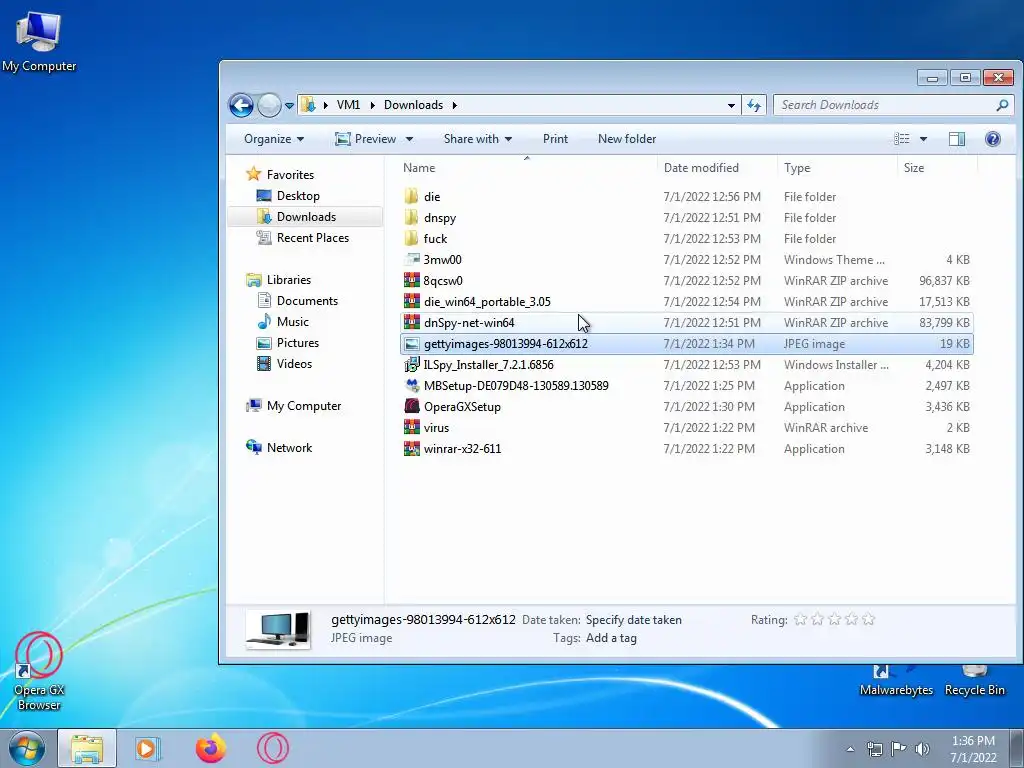The height and width of the screenshot is (768, 1024).
Task: Expand the arrow after Downloads breadcrumb
Action: [455, 105]
